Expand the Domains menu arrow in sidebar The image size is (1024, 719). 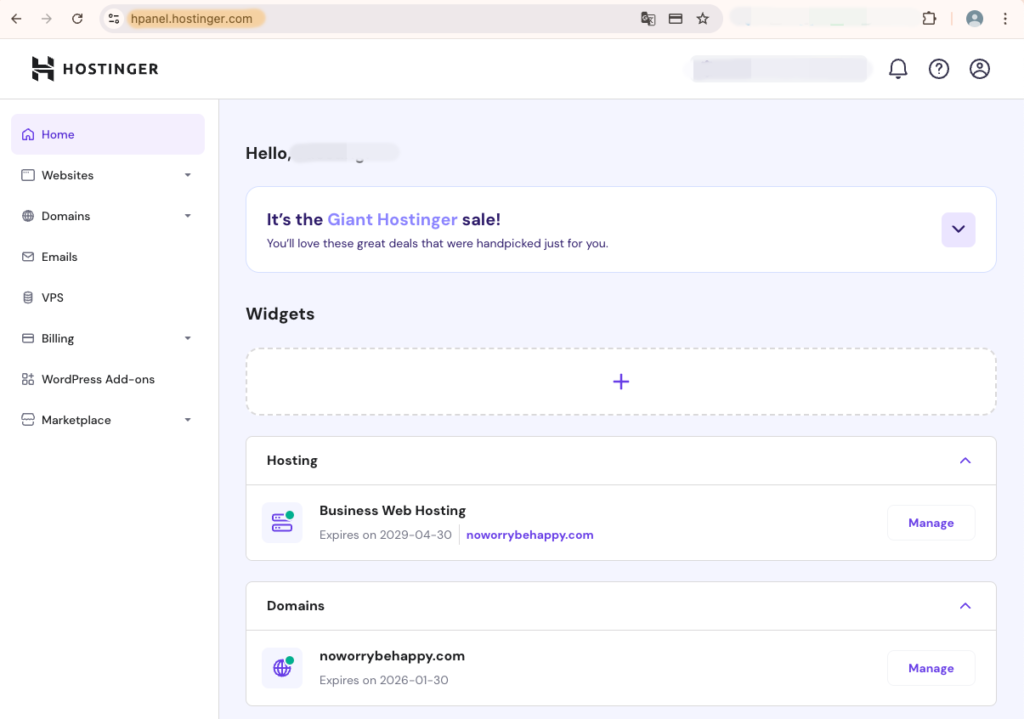pos(187,216)
